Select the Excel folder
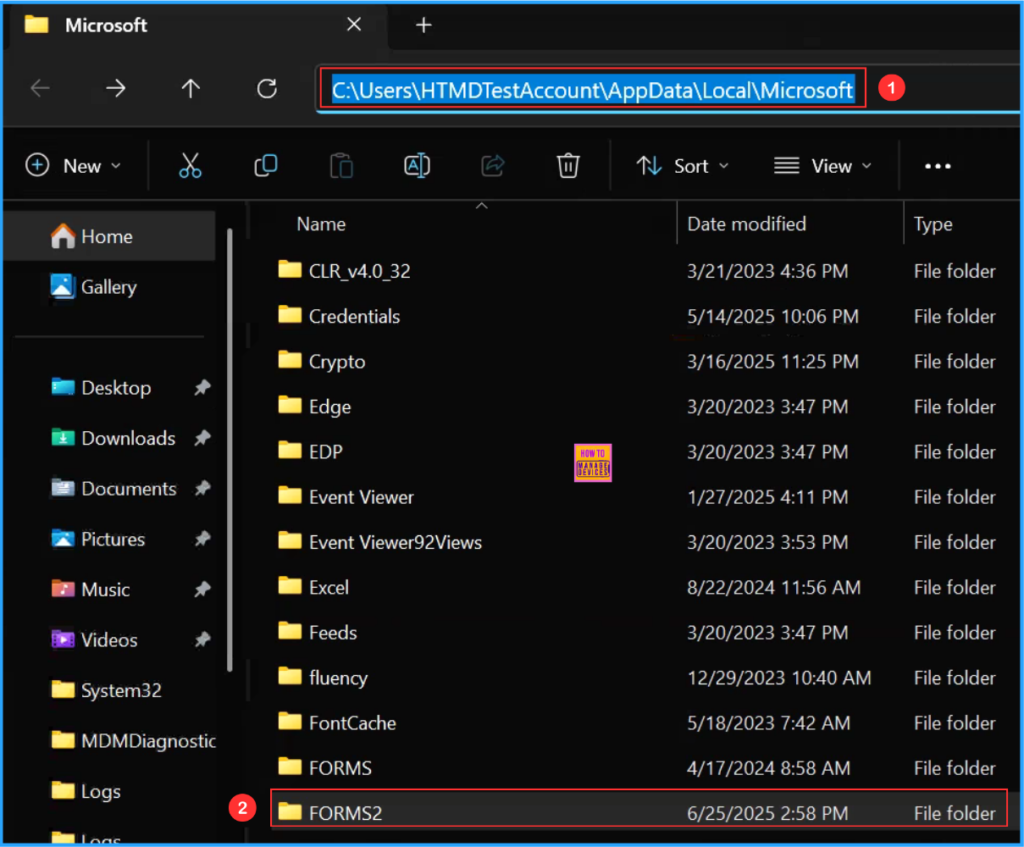 pos(639,587)
